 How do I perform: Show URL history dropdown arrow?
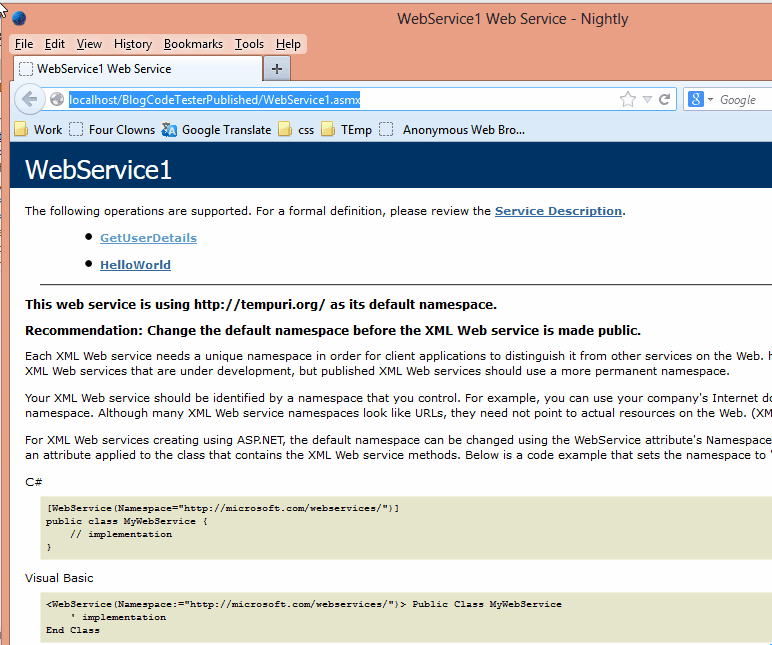647,100
